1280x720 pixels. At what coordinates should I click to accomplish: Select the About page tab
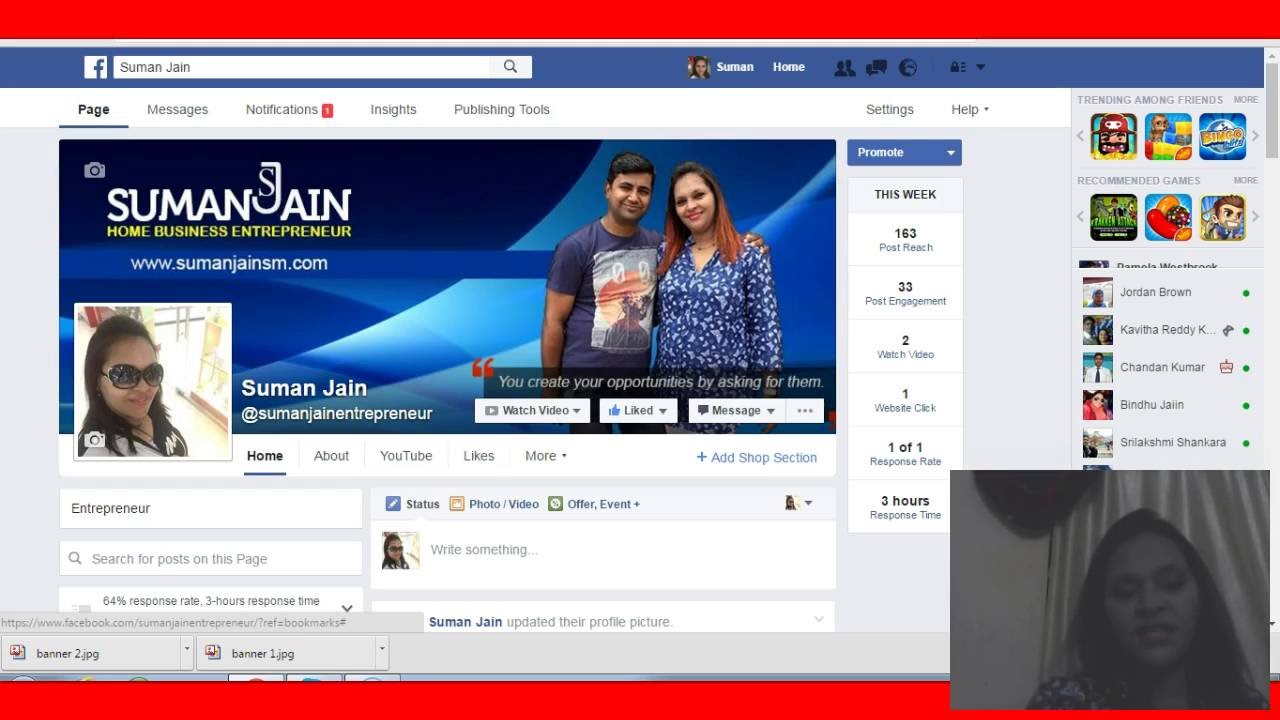(x=331, y=456)
